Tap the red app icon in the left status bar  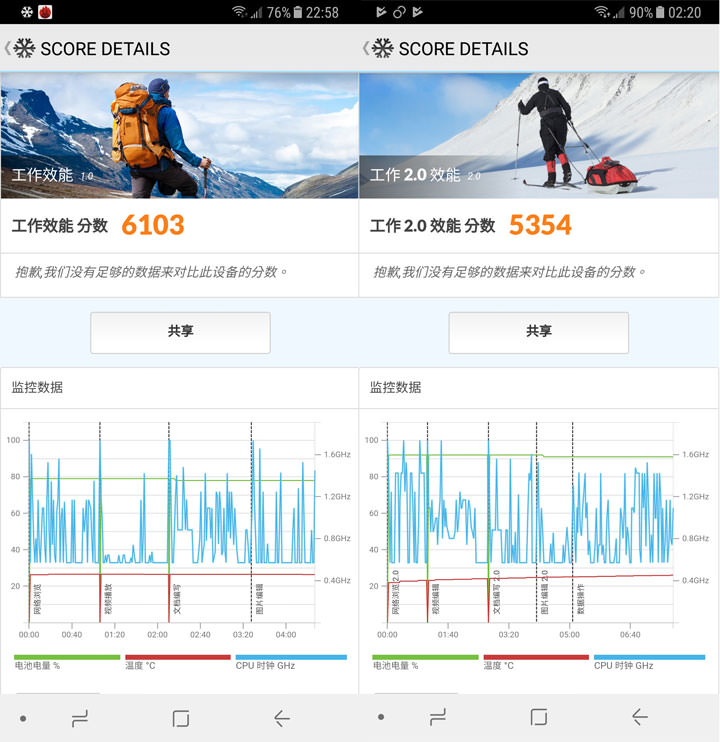45,12
